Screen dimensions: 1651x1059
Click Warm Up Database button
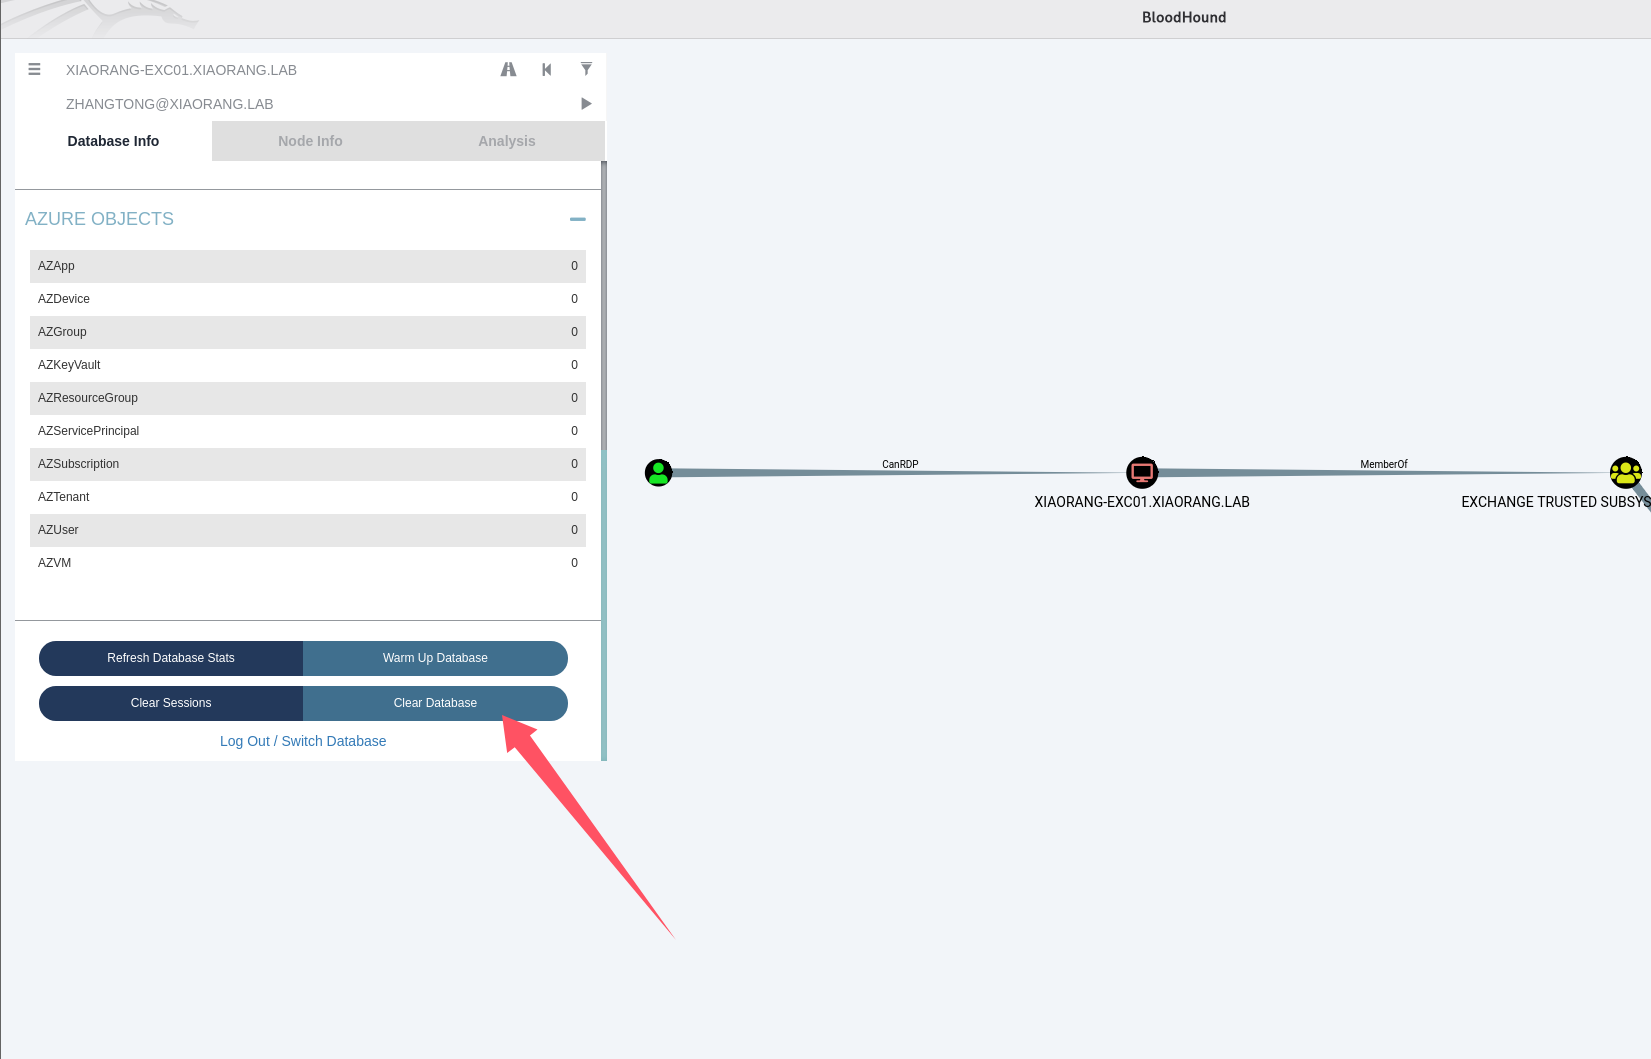pyautogui.click(x=435, y=658)
